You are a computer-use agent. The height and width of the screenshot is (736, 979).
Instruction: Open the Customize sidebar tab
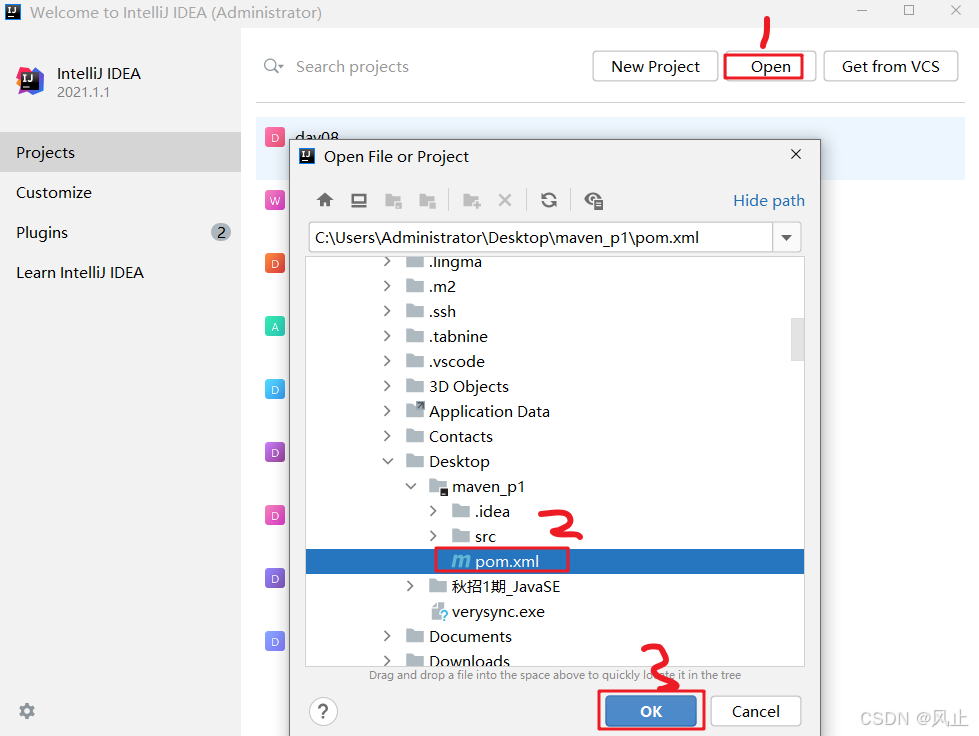(121, 192)
